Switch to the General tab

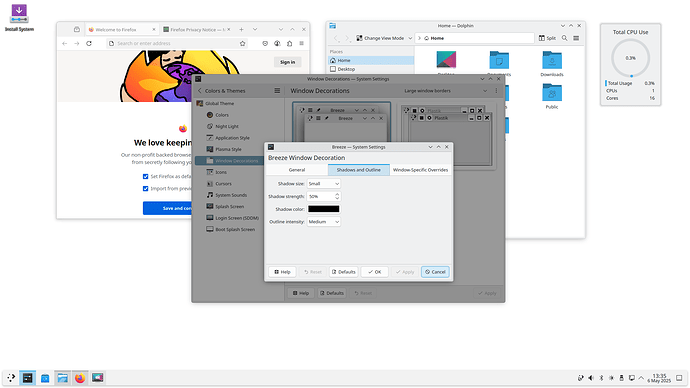click(297, 170)
